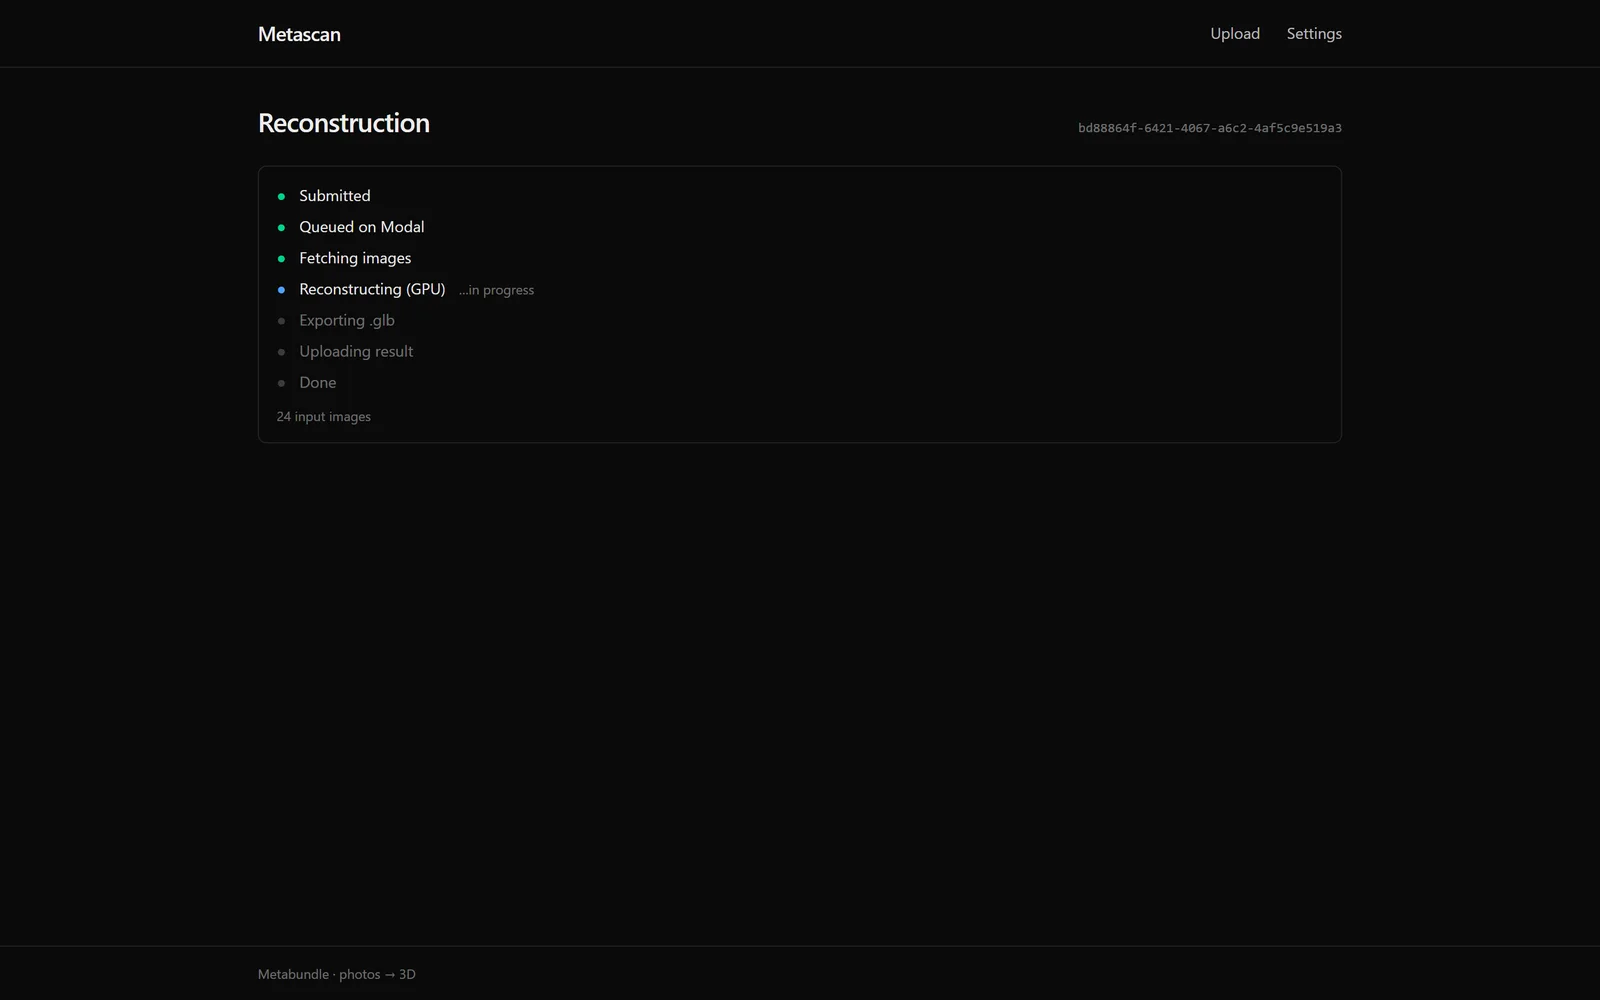
Task: Click the blue dot beside Reconstructing (GPU)
Action: point(281,290)
